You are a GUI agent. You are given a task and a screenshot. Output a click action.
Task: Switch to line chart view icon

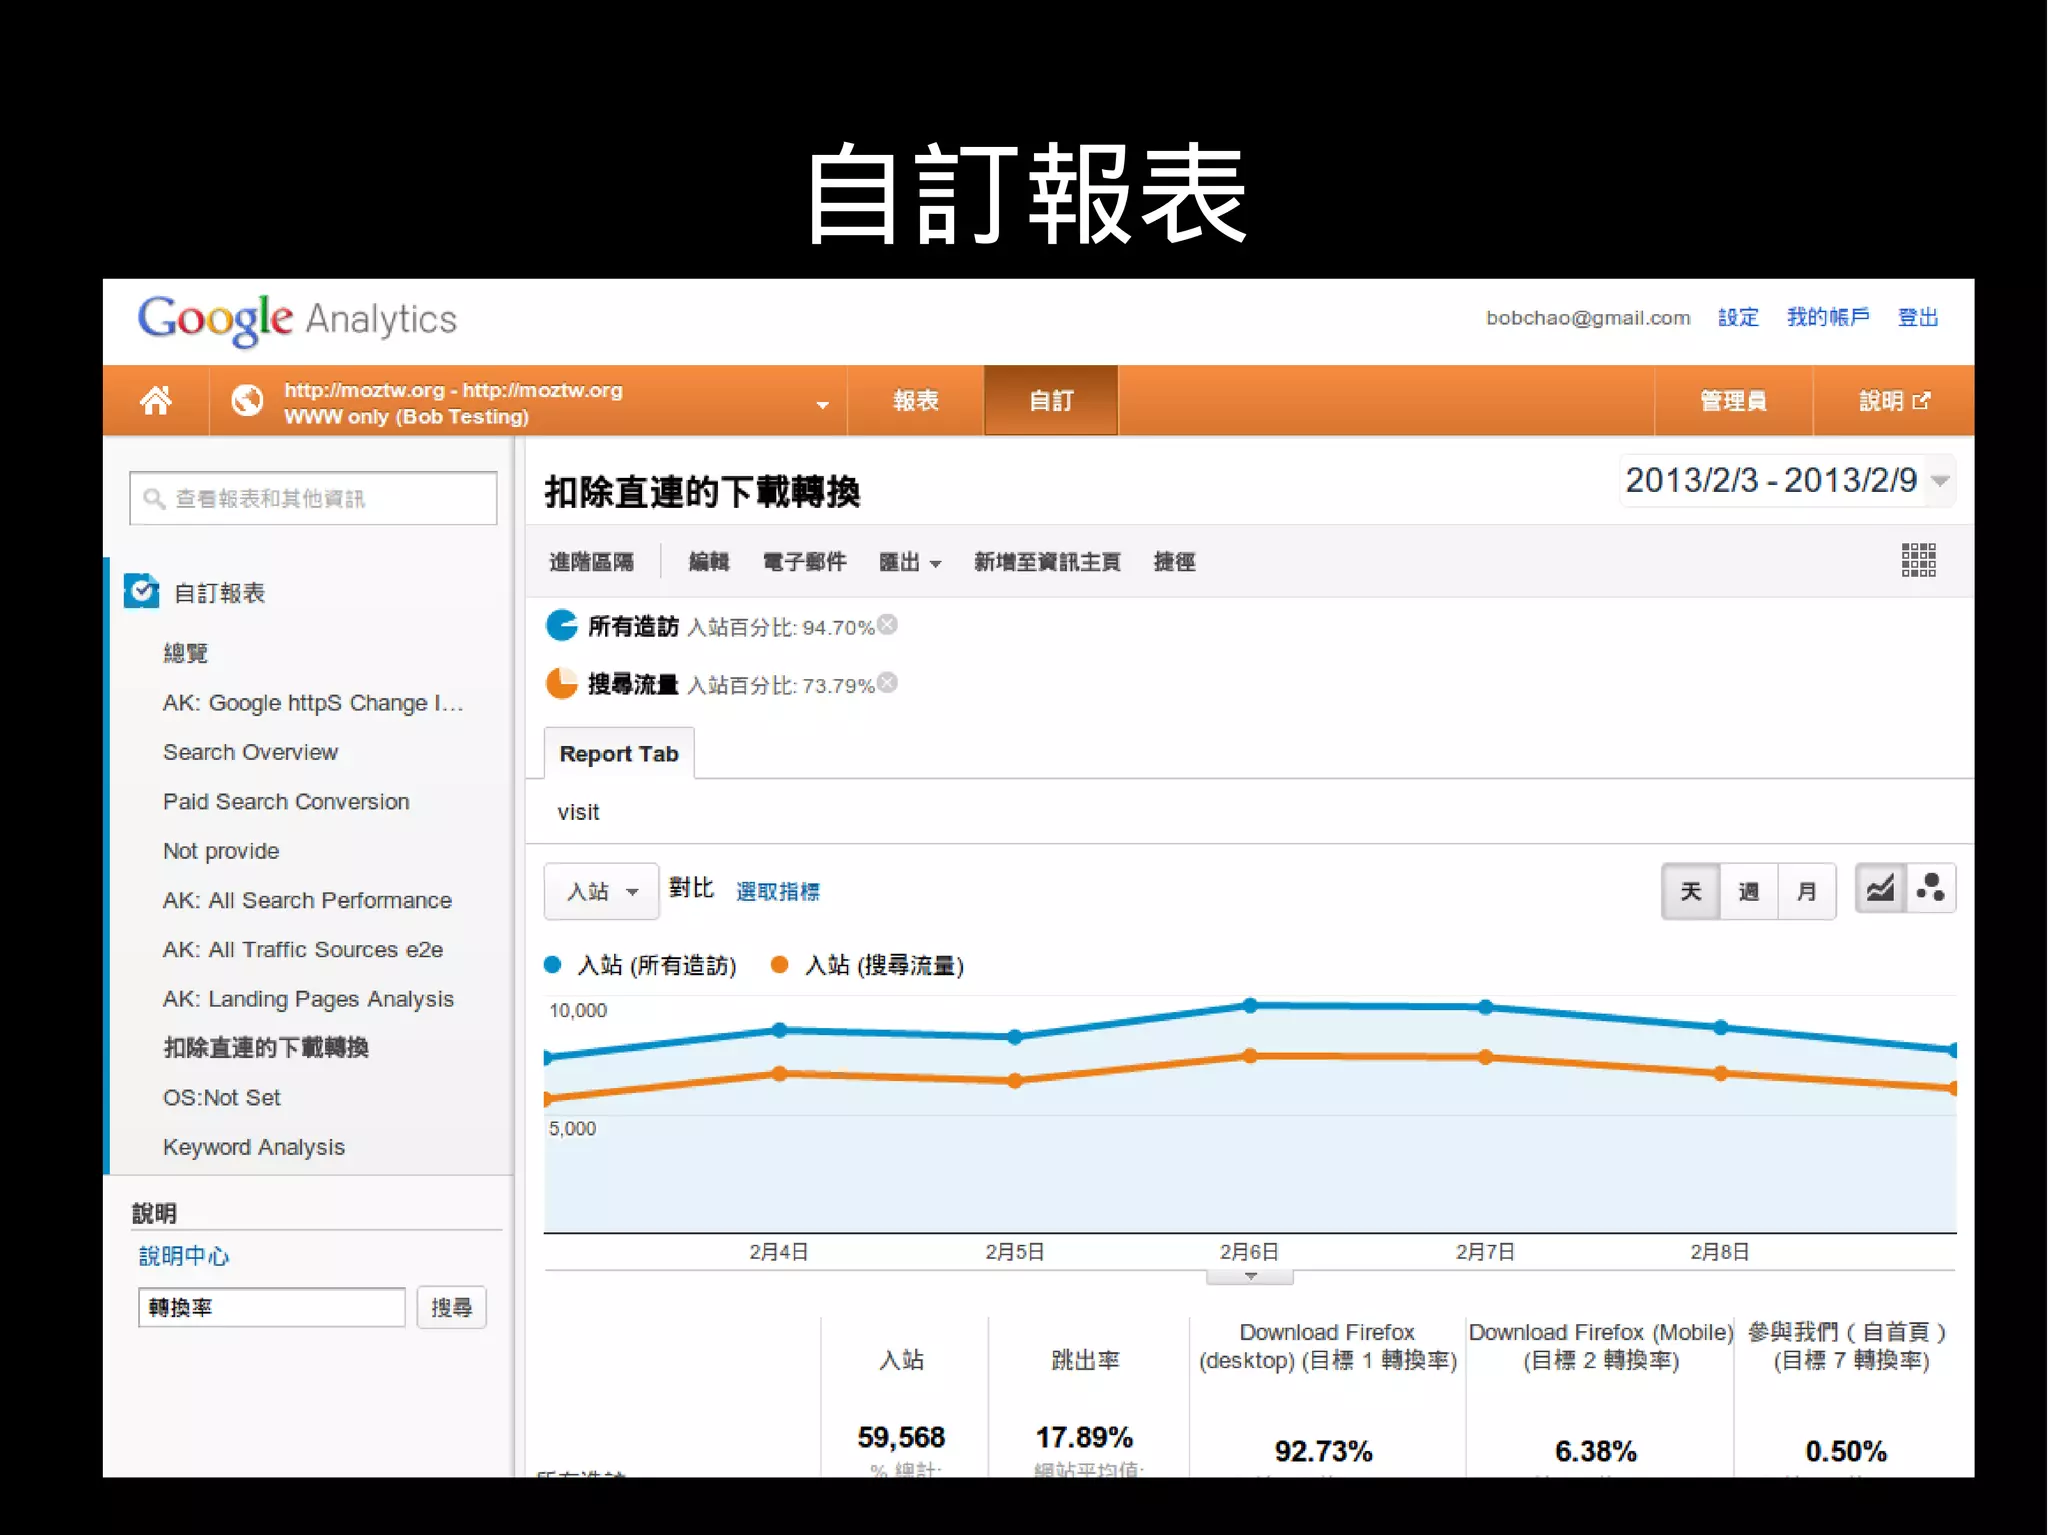coord(1880,889)
